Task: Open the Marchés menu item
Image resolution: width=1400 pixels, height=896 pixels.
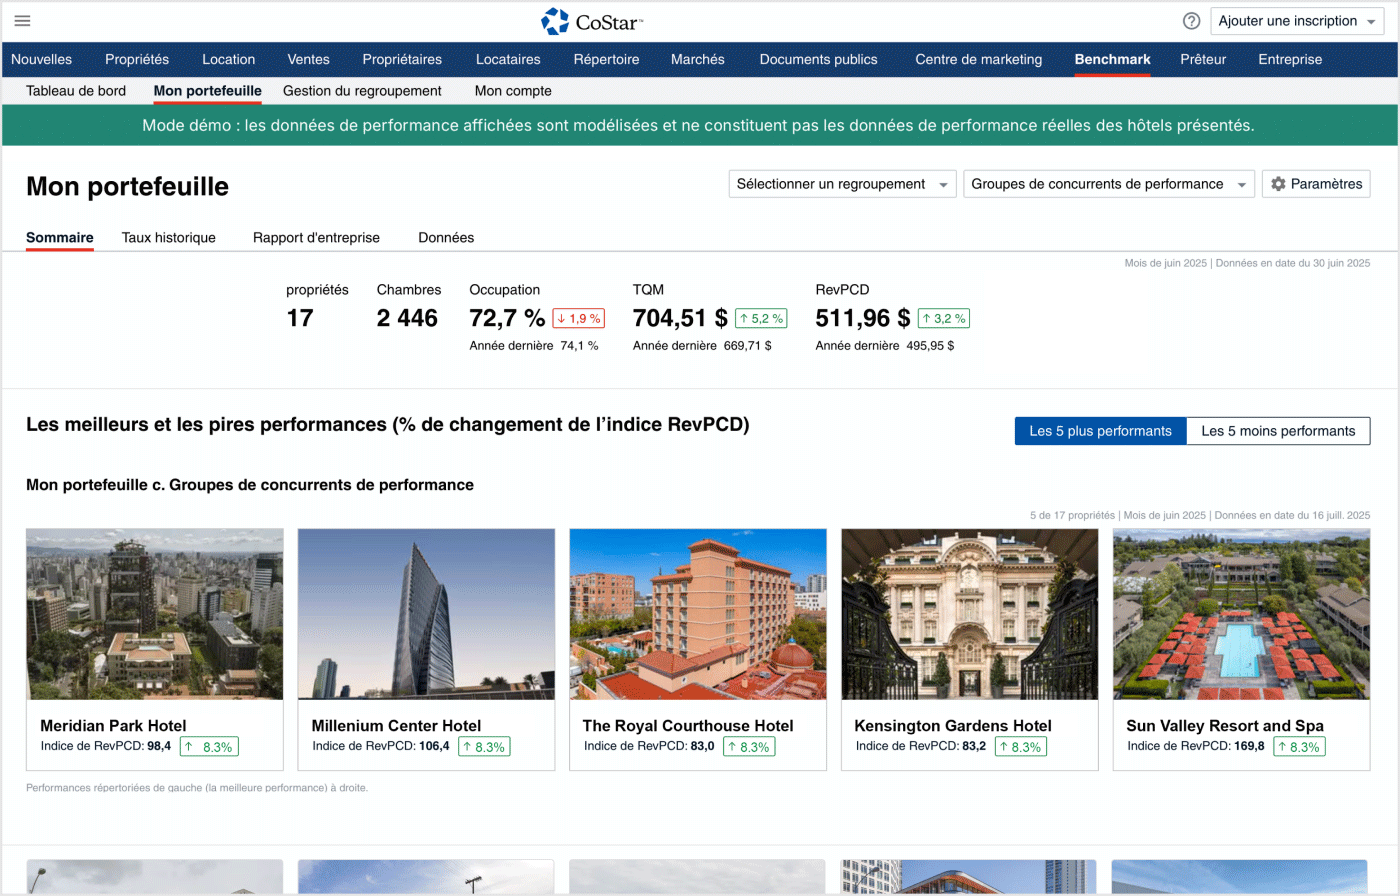Action: 697,59
